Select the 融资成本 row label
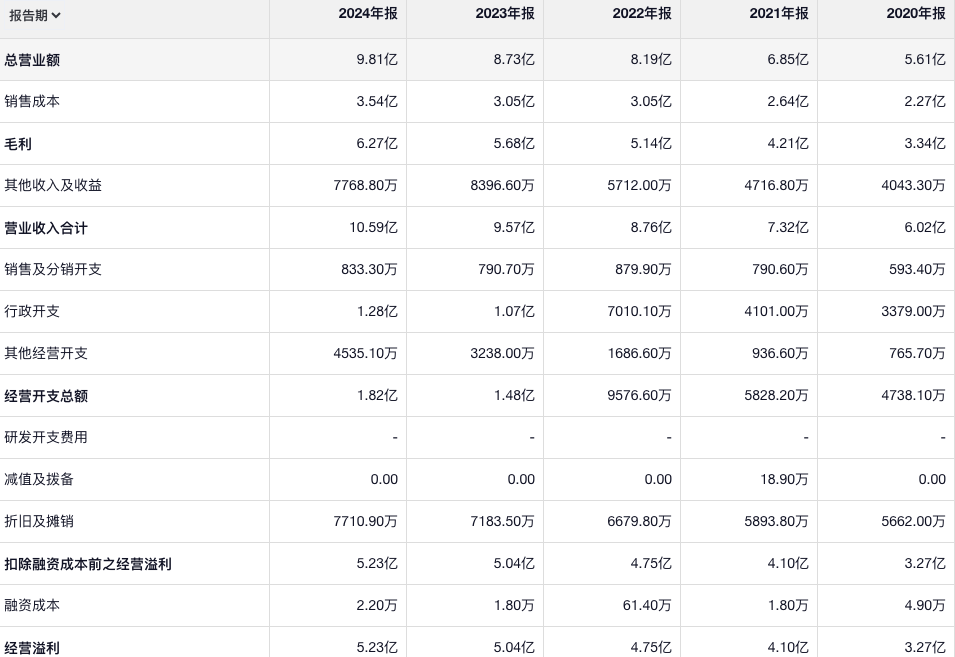This screenshot has width=955, height=657. tap(32, 606)
